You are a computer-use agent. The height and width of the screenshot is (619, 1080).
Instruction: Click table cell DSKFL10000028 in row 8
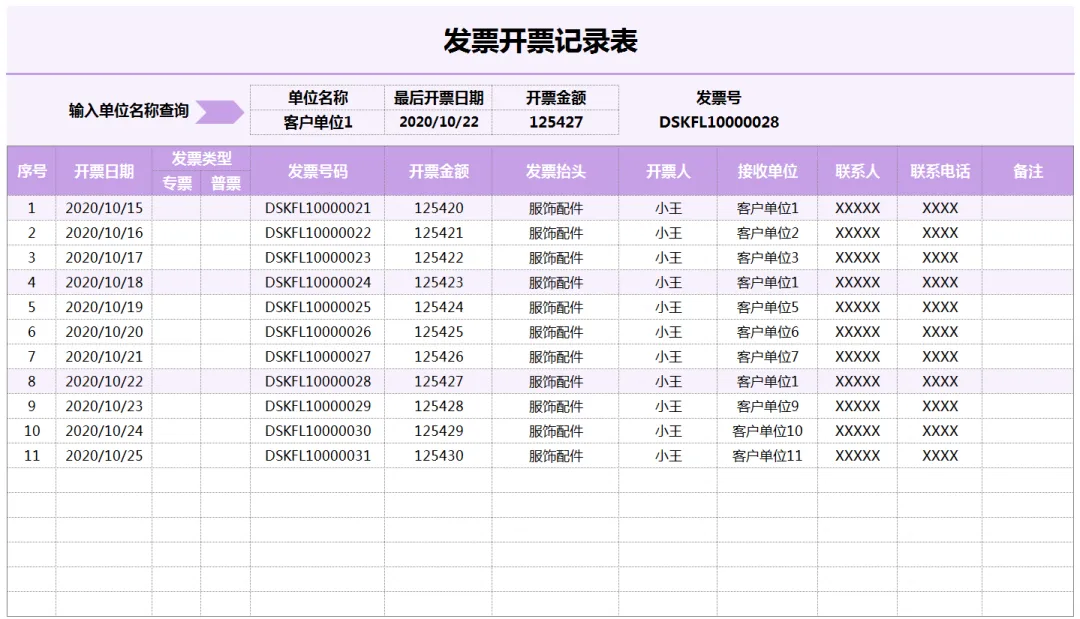tap(318, 381)
